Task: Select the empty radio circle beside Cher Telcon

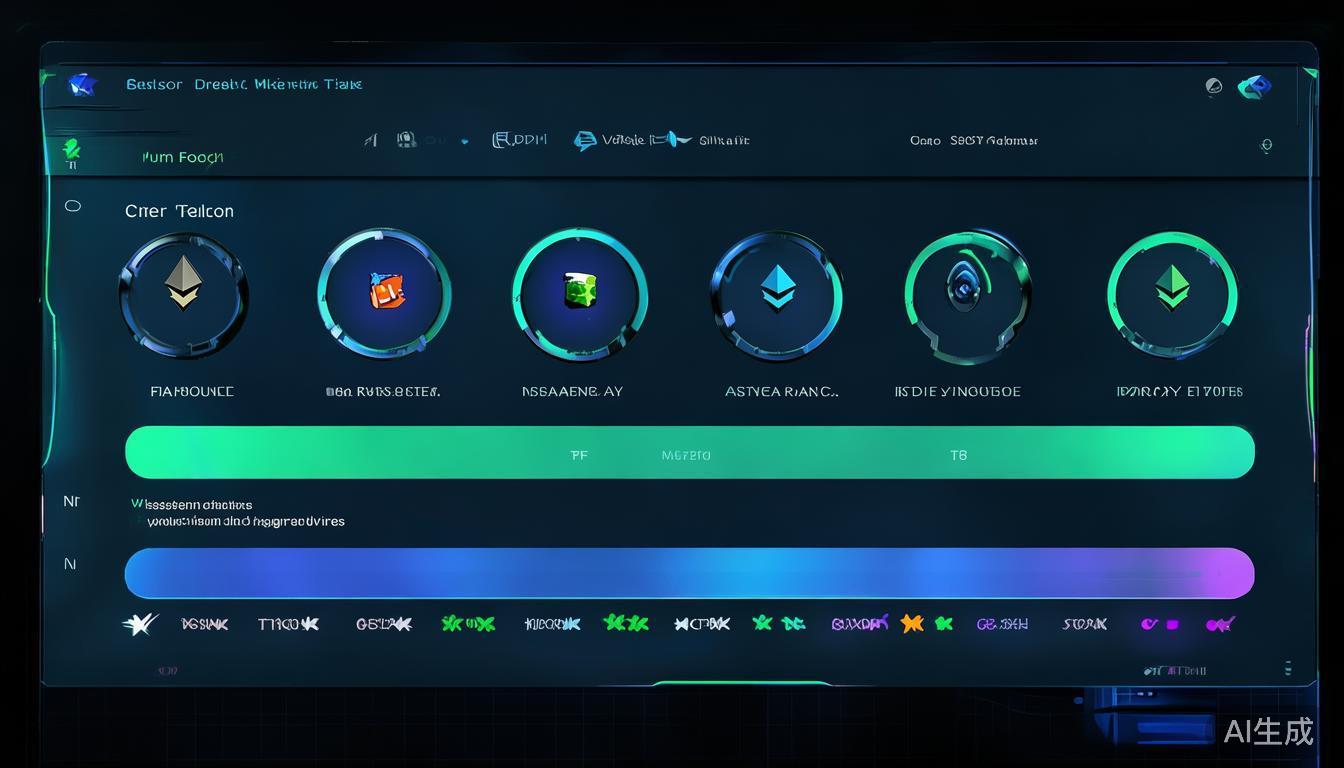Action: [72, 206]
